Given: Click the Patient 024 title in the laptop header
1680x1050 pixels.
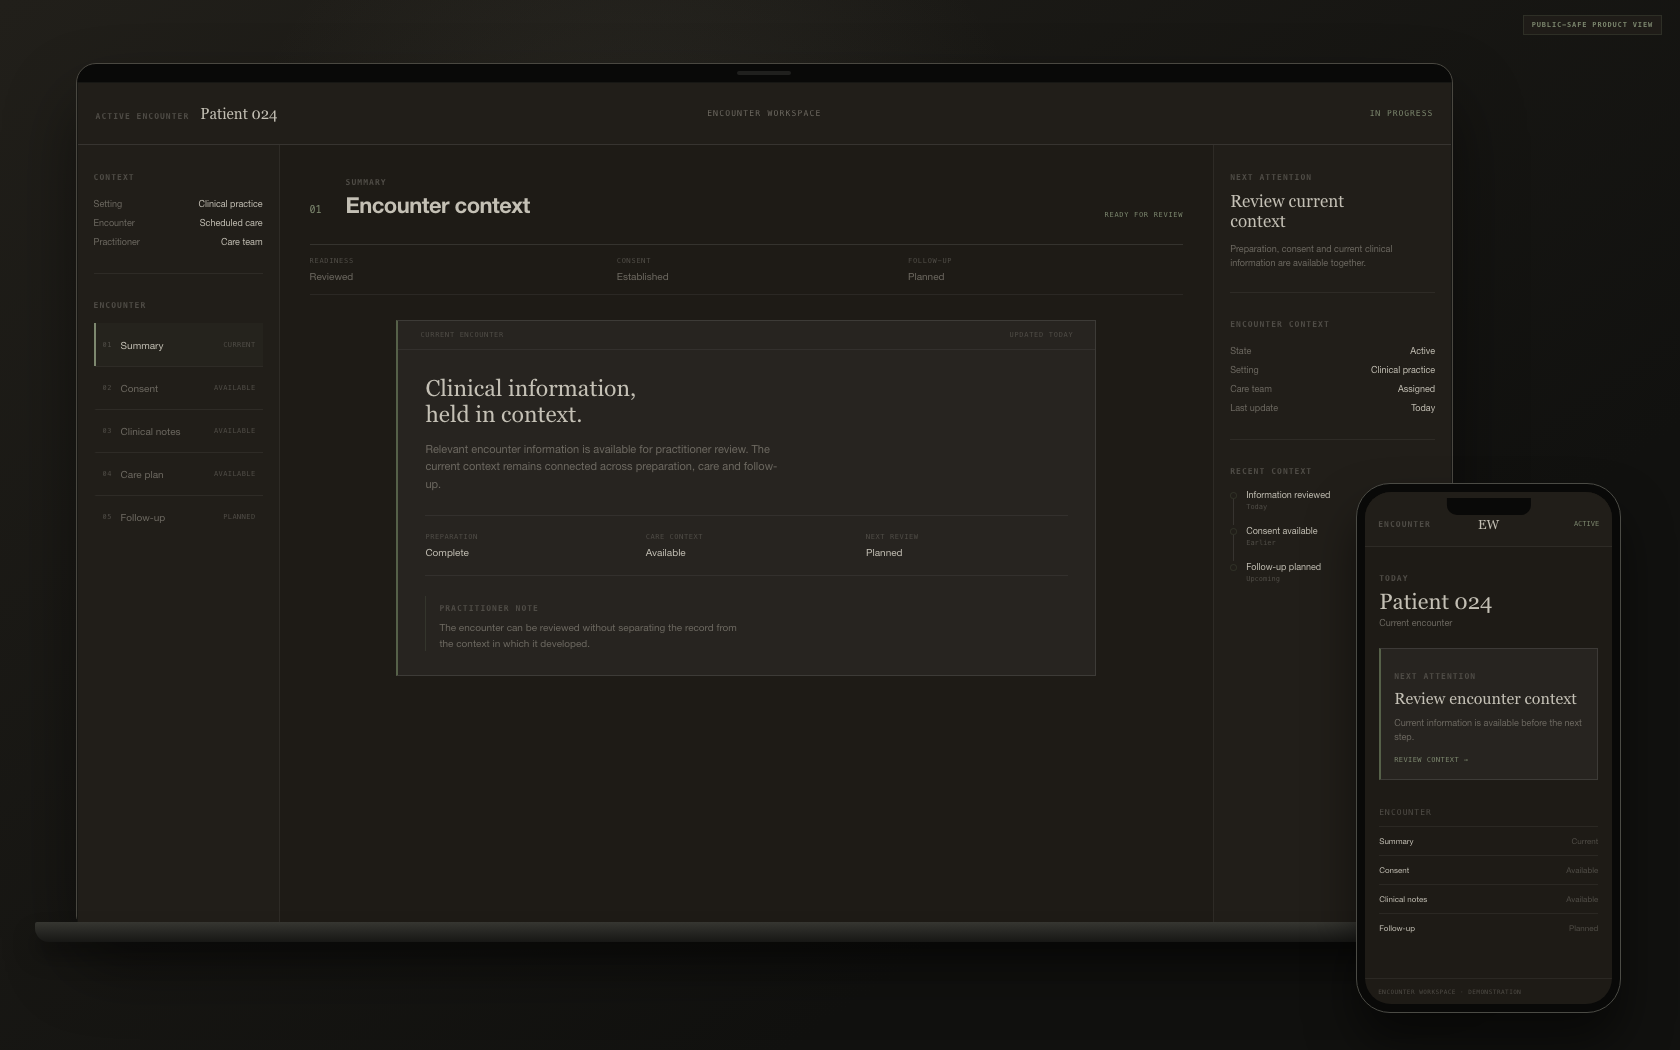Looking at the screenshot, I should (x=239, y=114).
